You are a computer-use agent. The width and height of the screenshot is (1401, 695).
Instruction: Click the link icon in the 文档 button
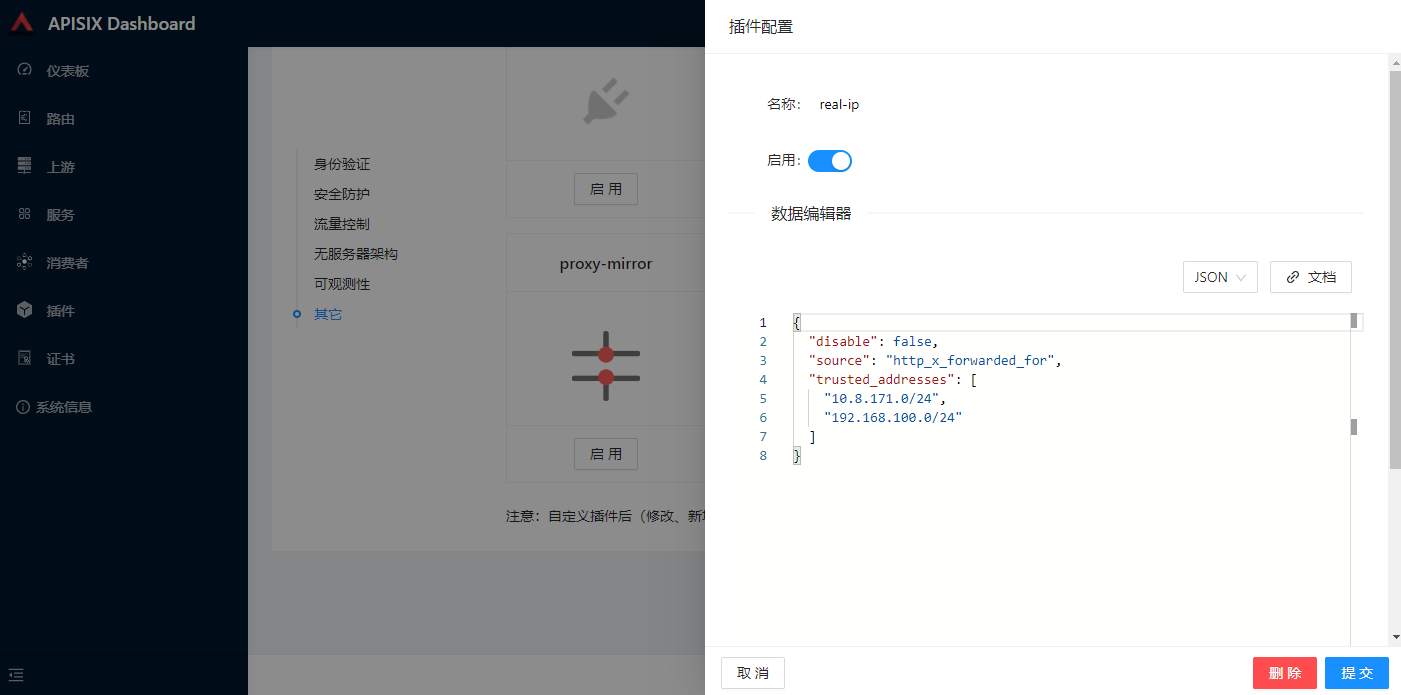(x=1293, y=277)
